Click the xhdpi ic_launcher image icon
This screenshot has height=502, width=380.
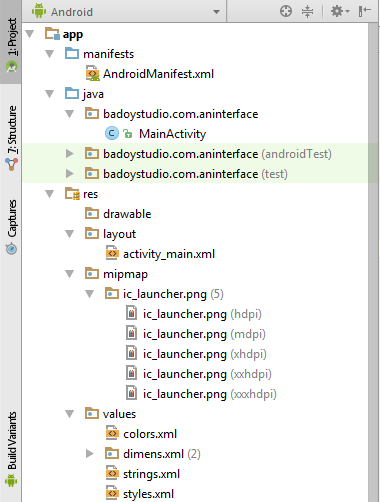pos(132,353)
